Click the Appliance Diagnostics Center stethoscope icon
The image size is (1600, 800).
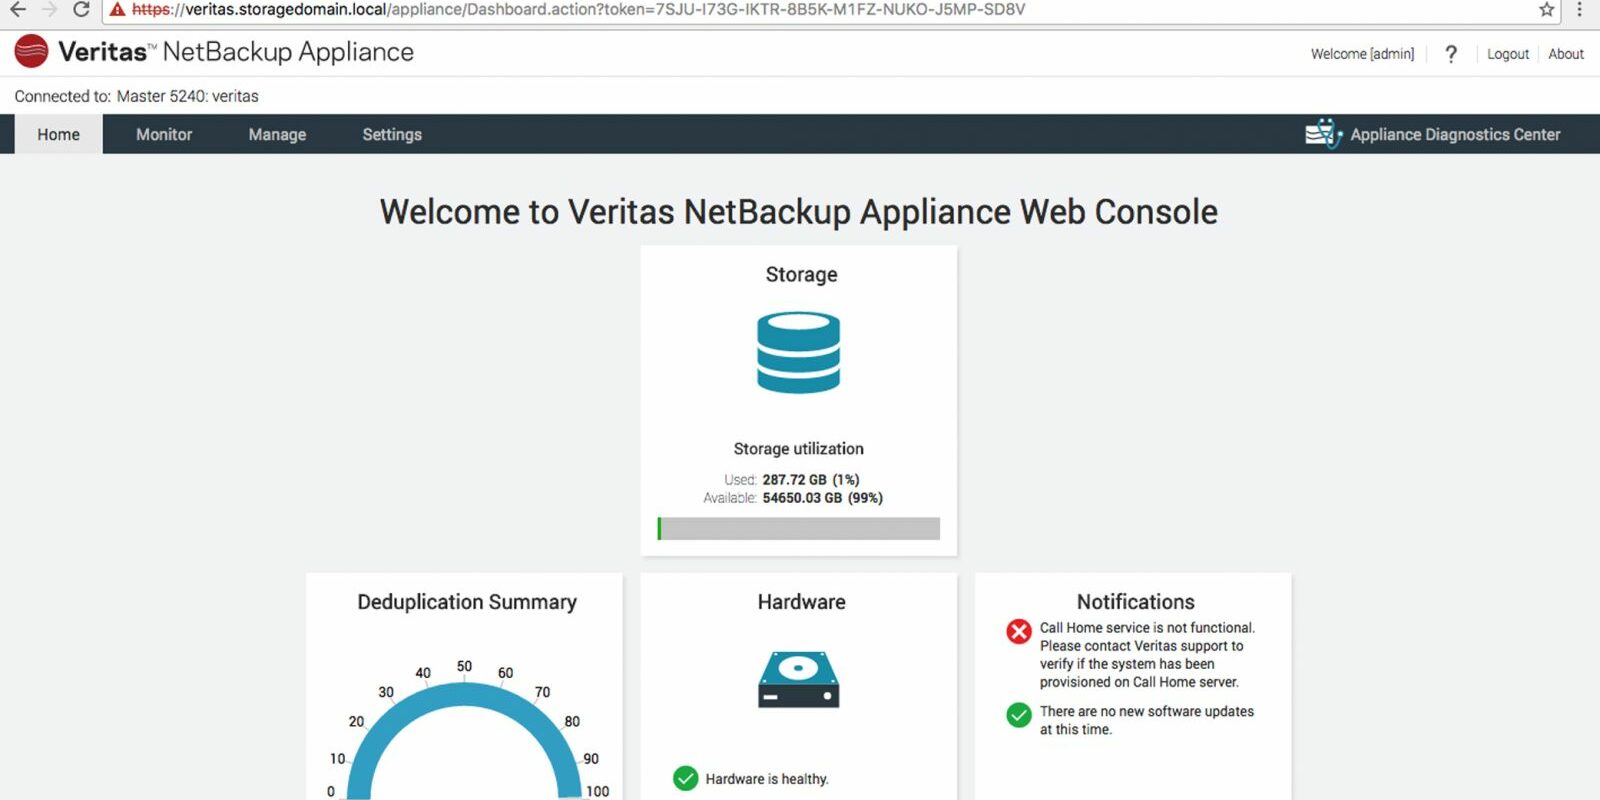coord(1323,134)
